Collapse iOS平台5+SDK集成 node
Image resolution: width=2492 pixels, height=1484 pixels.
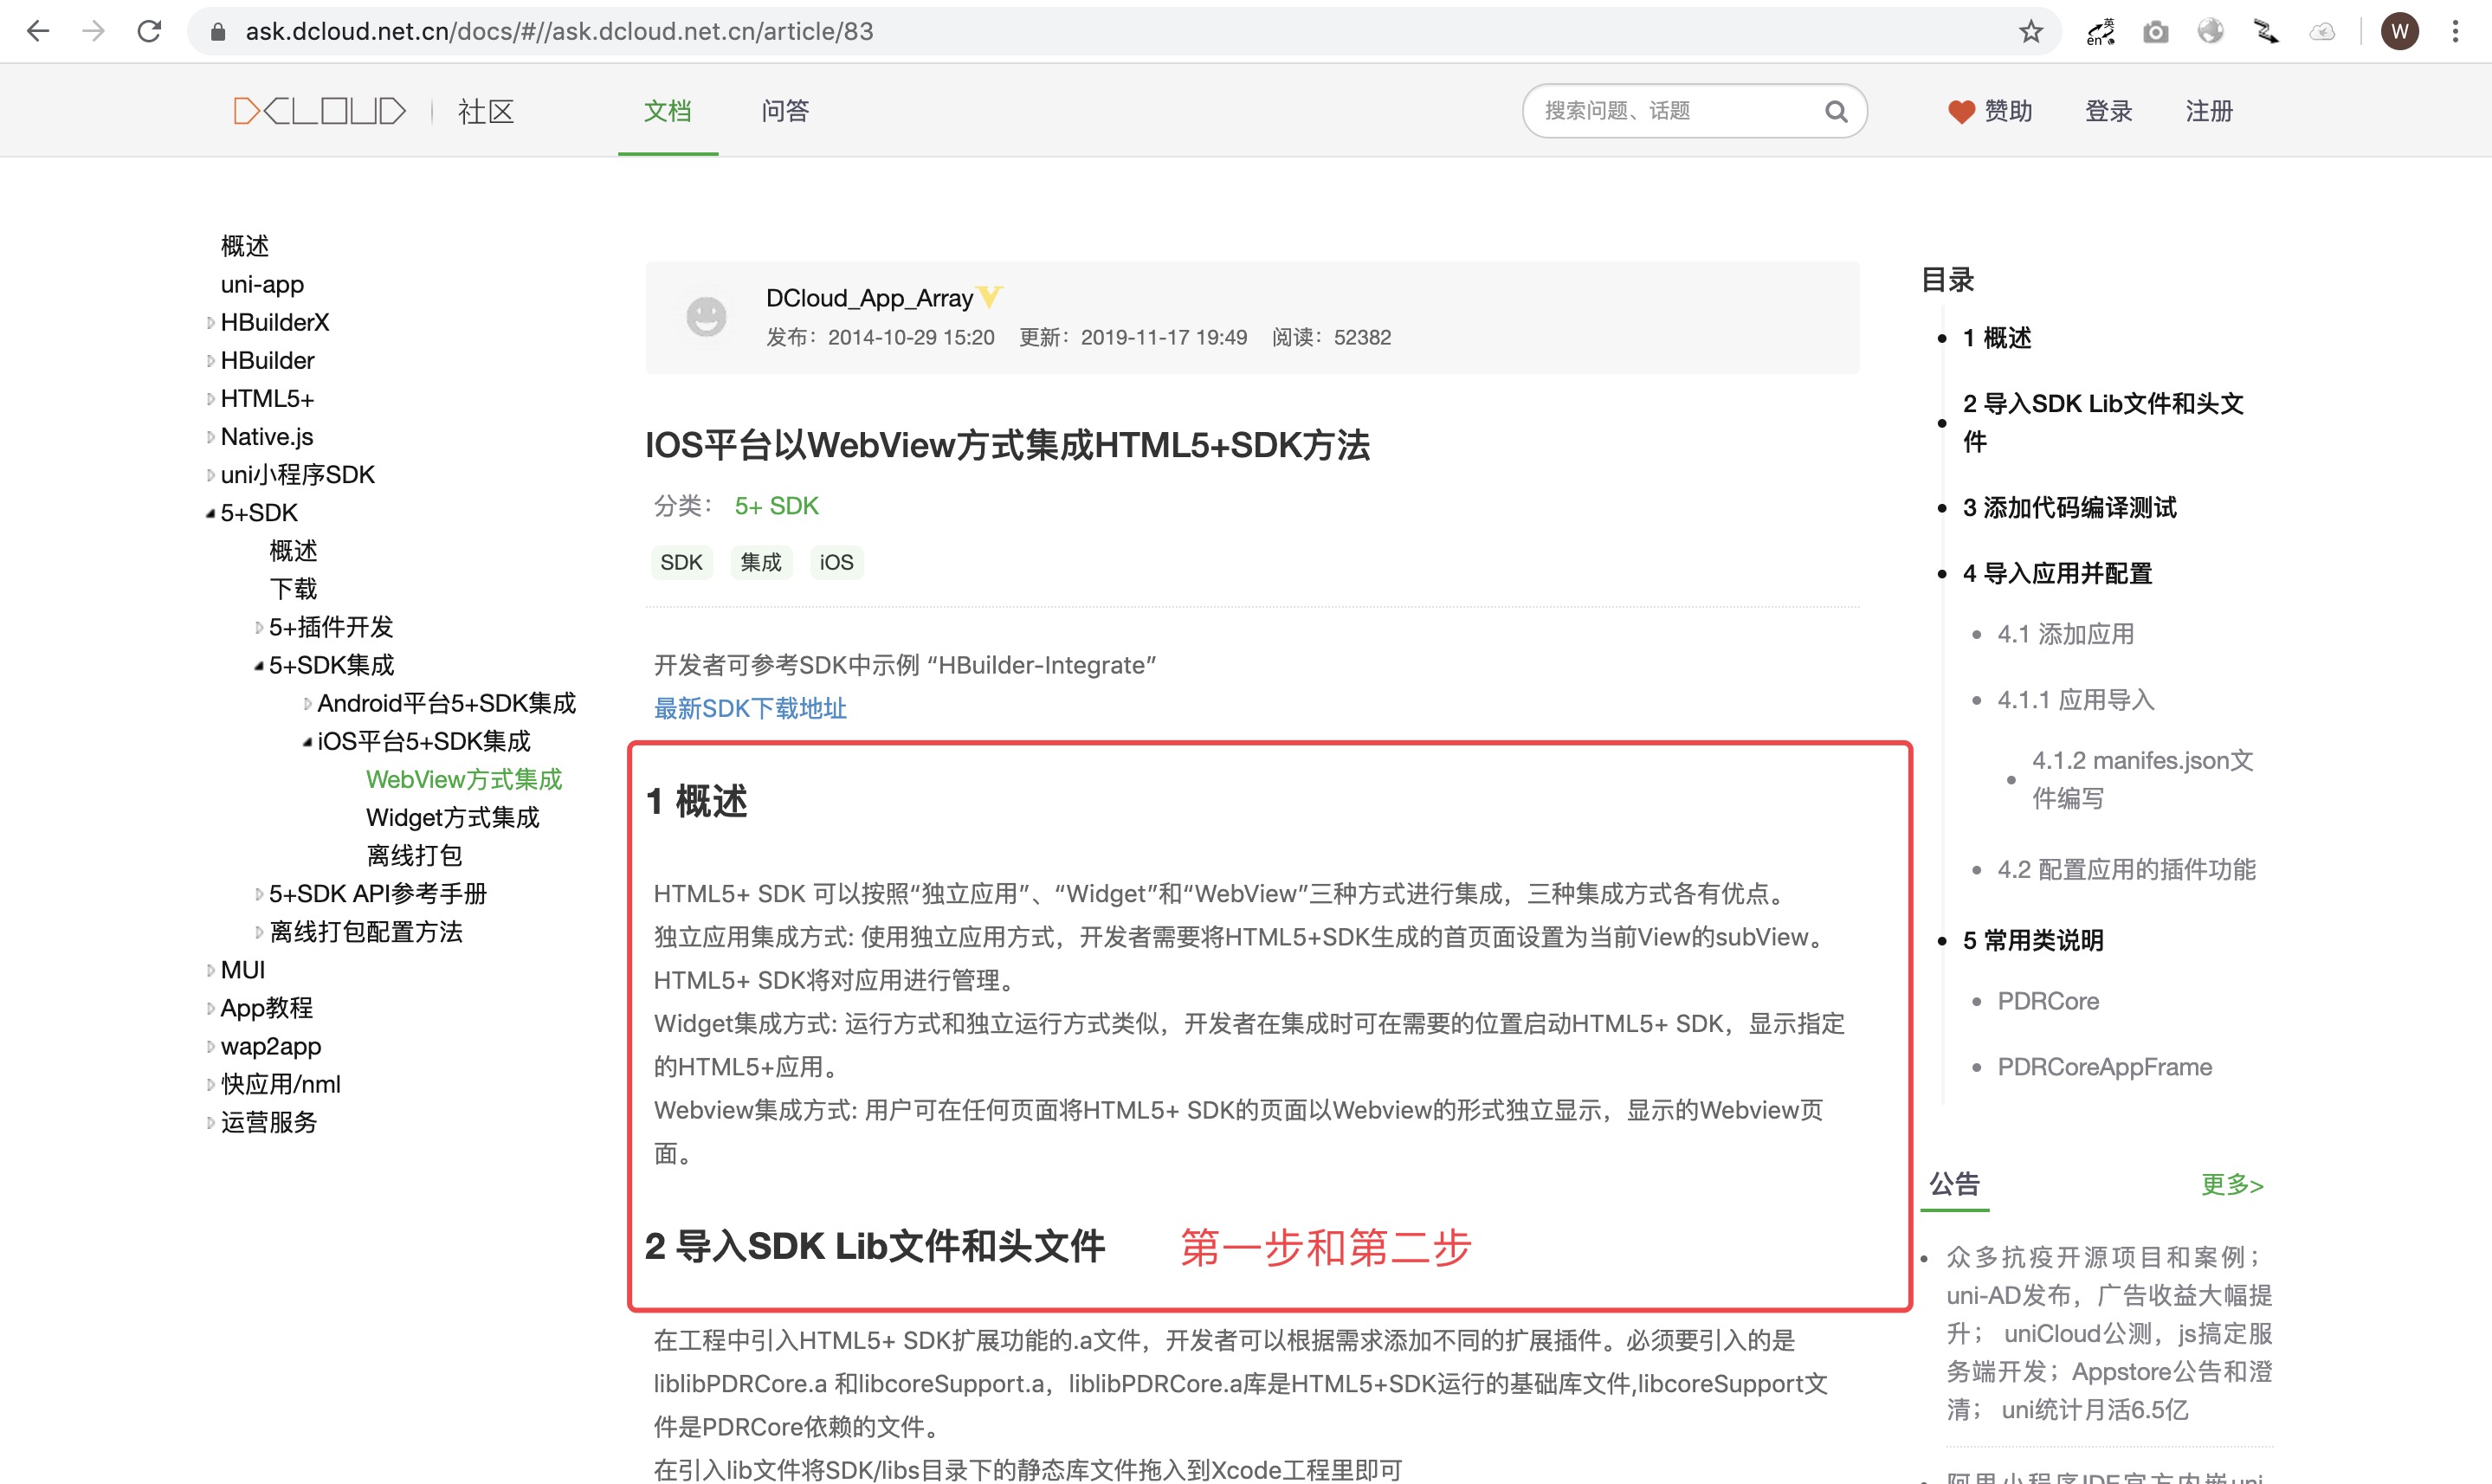pos(307,742)
